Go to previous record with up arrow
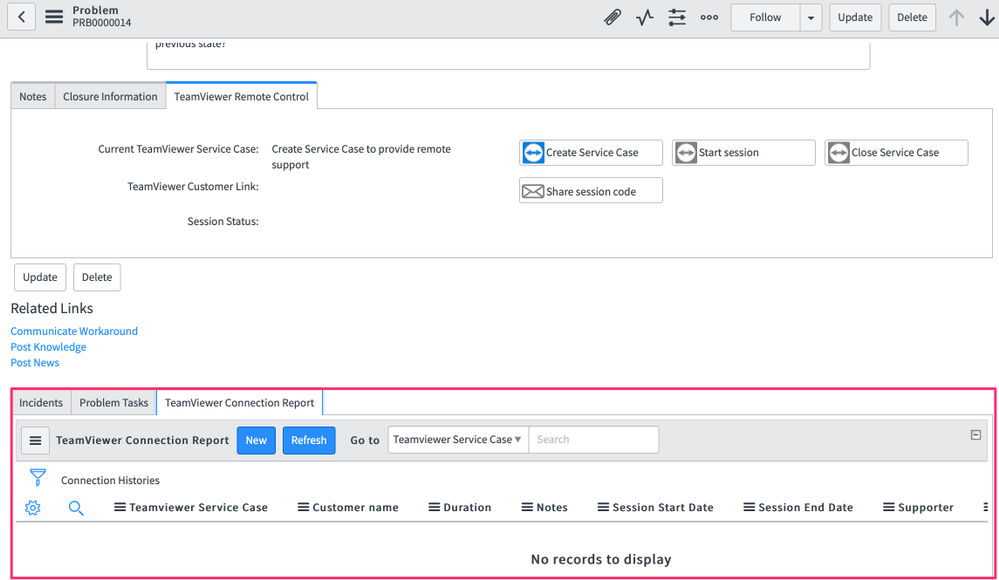Image resolution: width=999 pixels, height=580 pixels. tap(956, 17)
